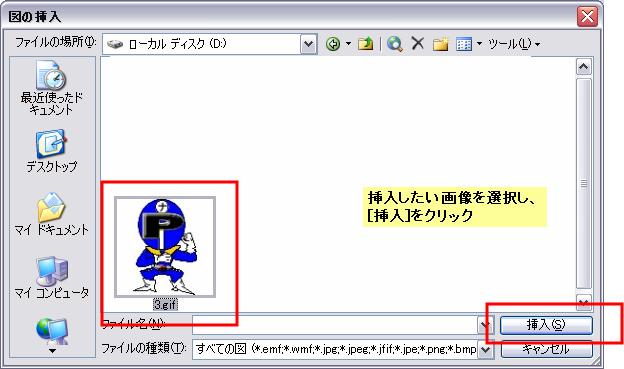The width and height of the screenshot is (624, 369).
Task: Navigate up one folder level icon
Action: 365,44
